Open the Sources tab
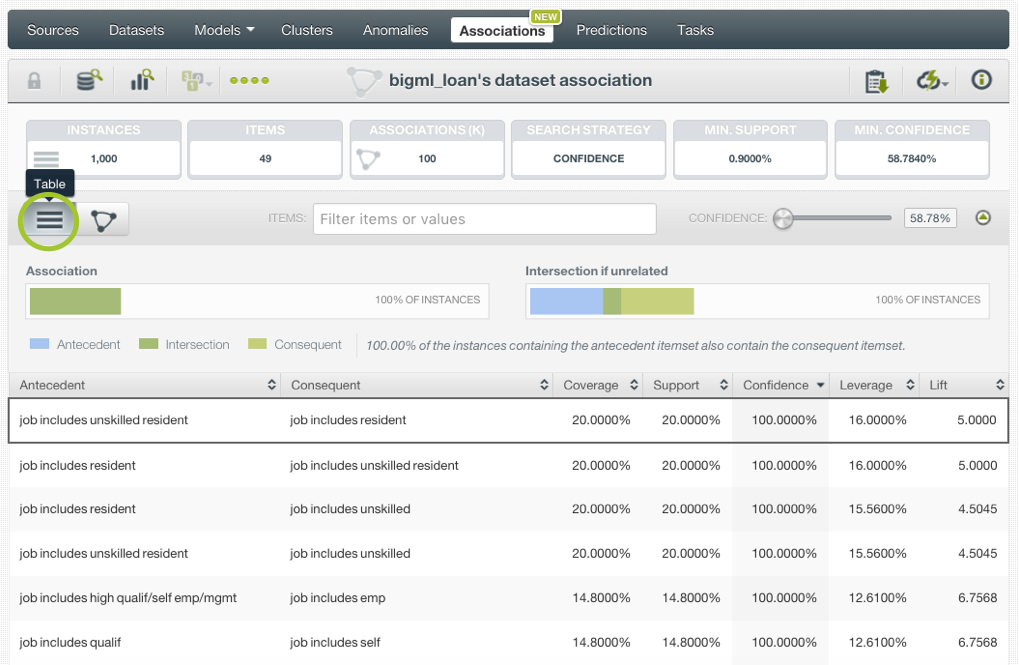 click(x=53, y=30)
